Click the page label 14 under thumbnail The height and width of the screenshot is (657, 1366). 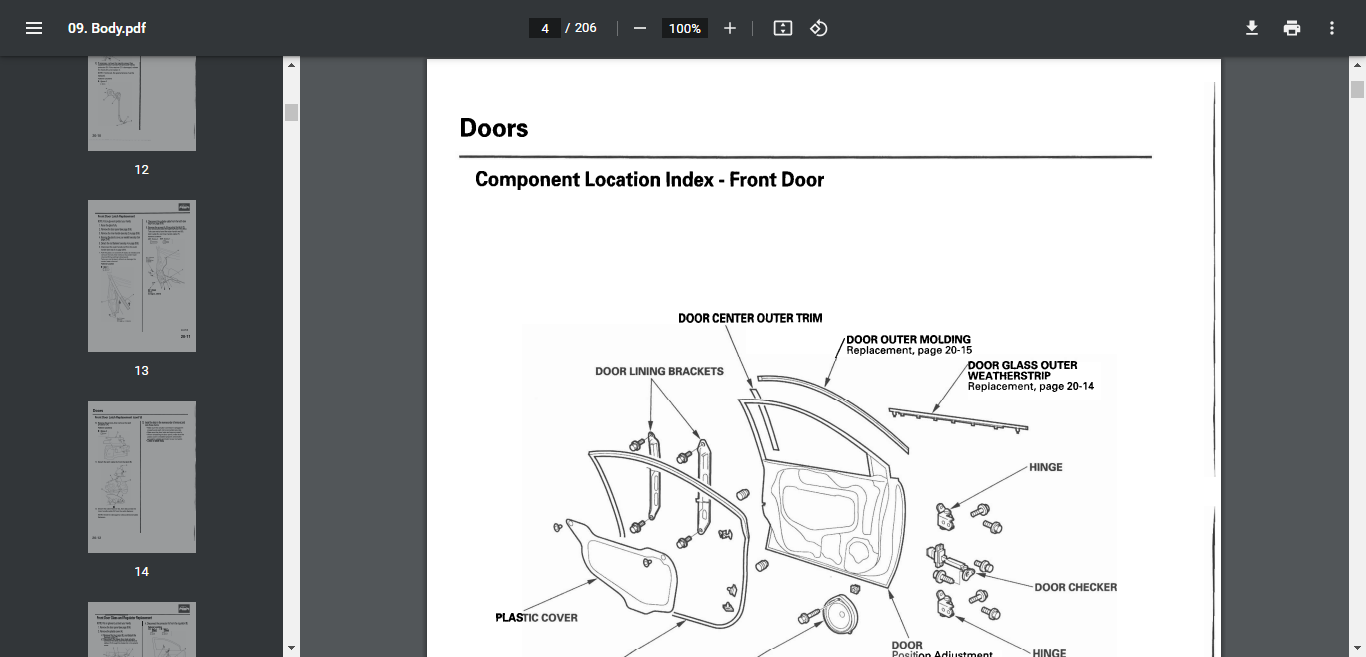(142, 571)
